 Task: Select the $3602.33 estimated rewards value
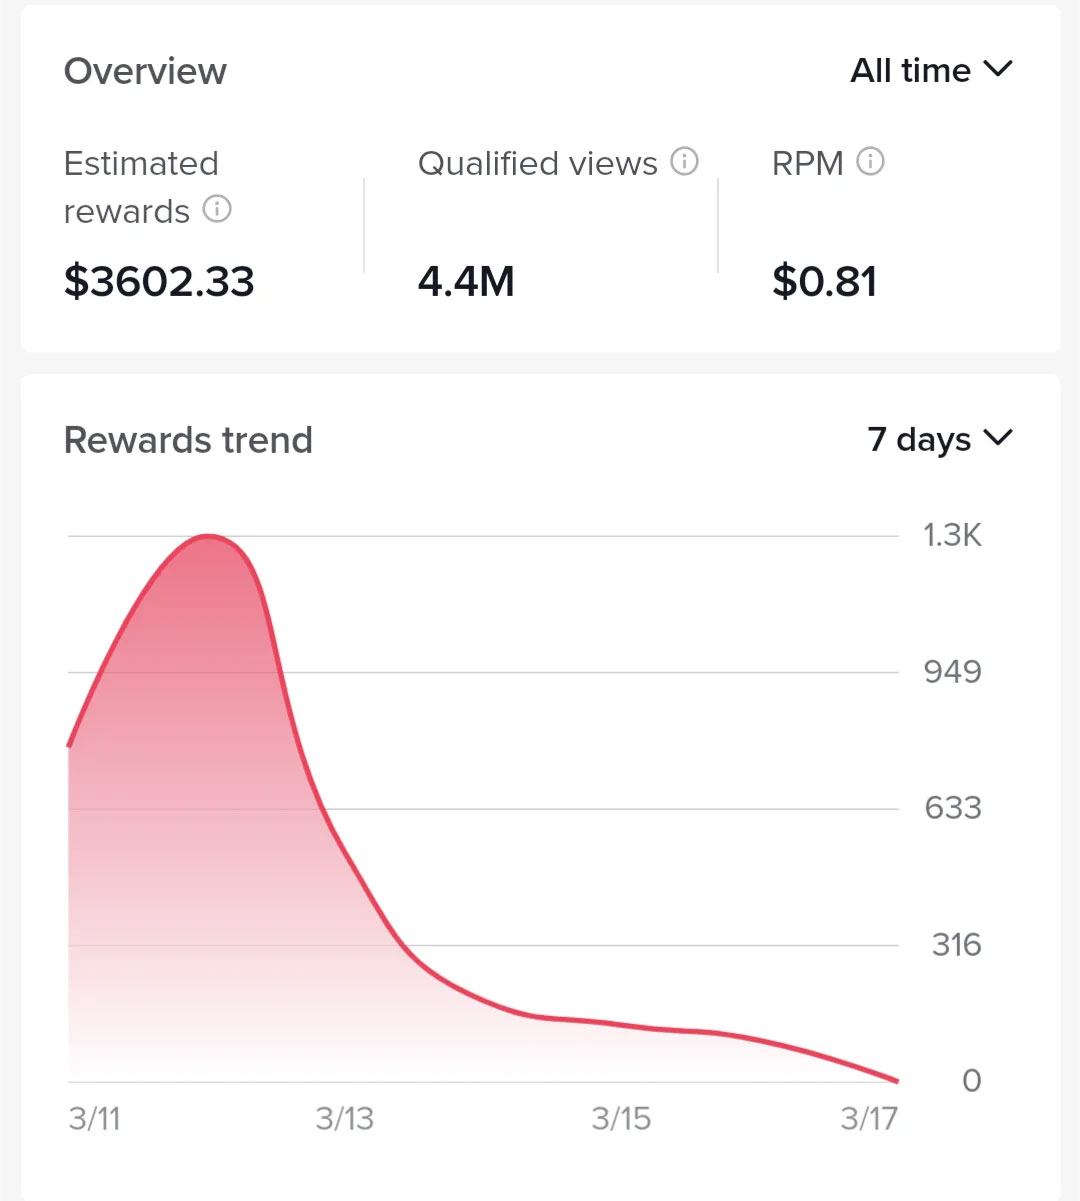point(159,281)
